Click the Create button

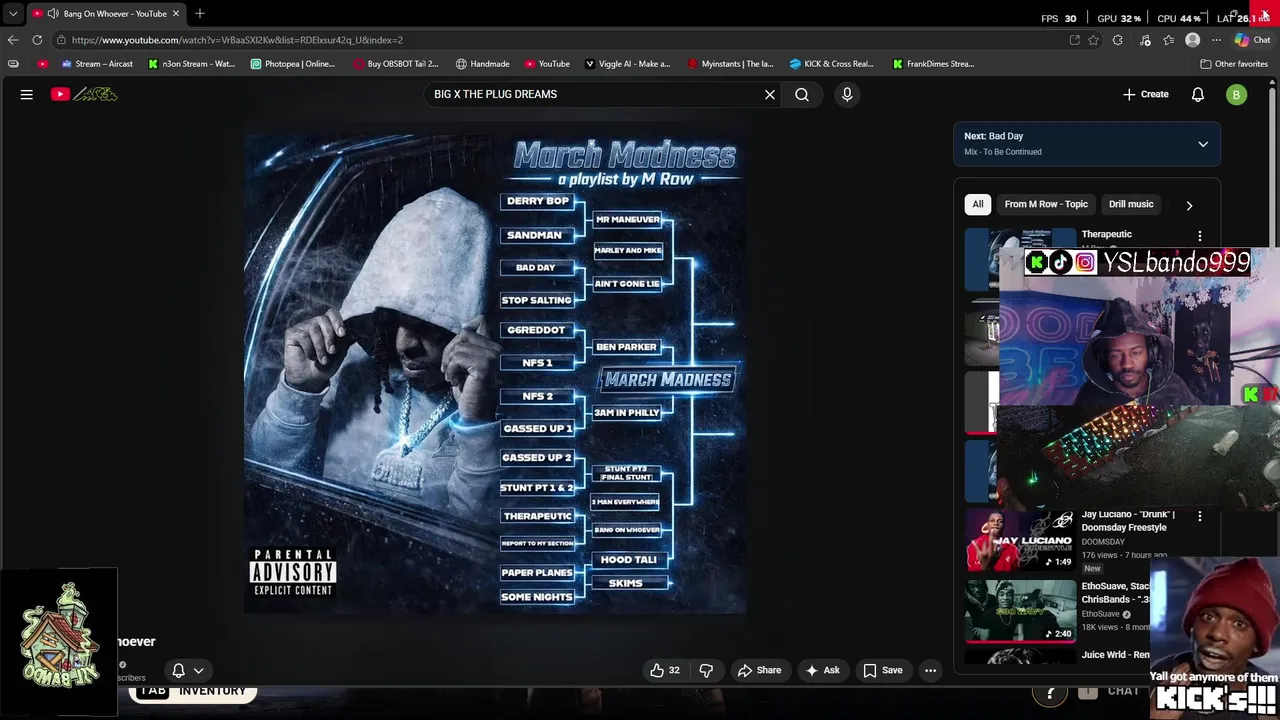(1145, 94)
